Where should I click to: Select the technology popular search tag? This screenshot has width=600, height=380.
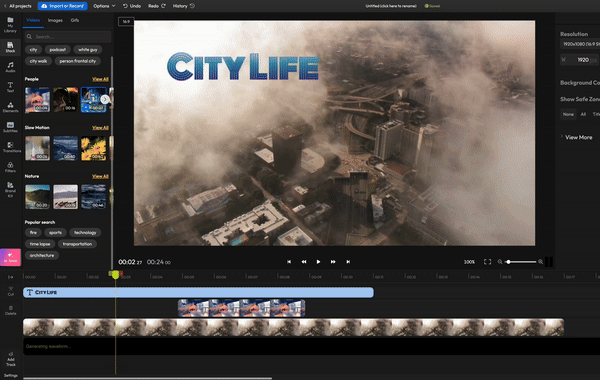(85, 233)
